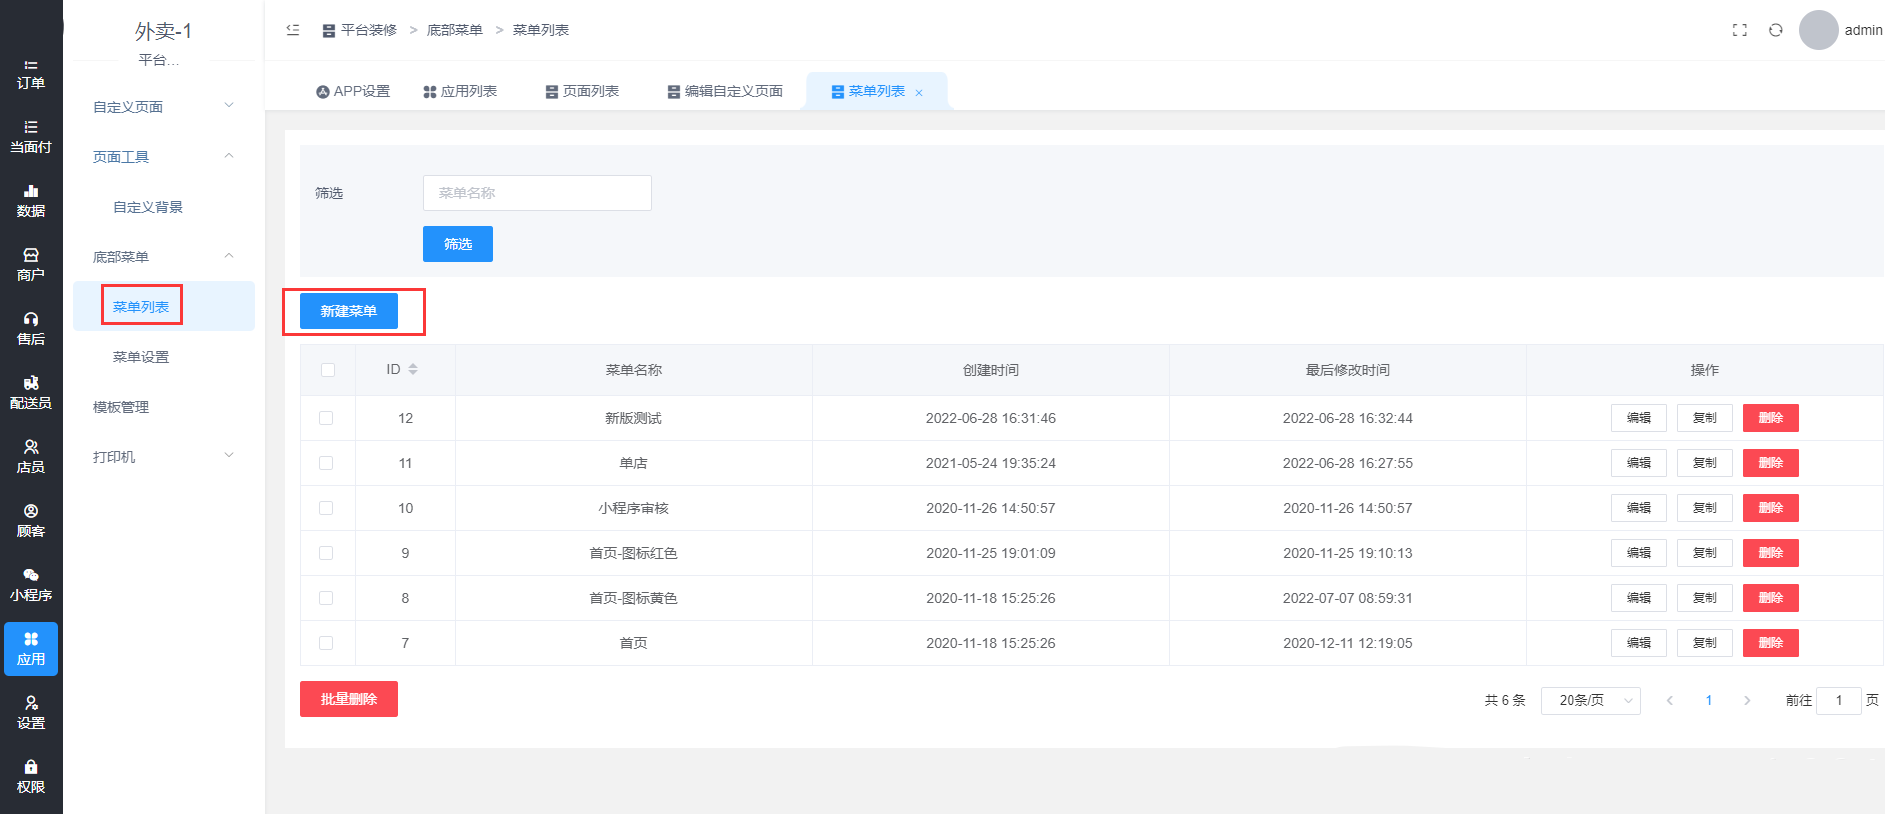Click the 新建菜单 button
The height and width of the screenshot is (814, 1885).
coord(349,311)
